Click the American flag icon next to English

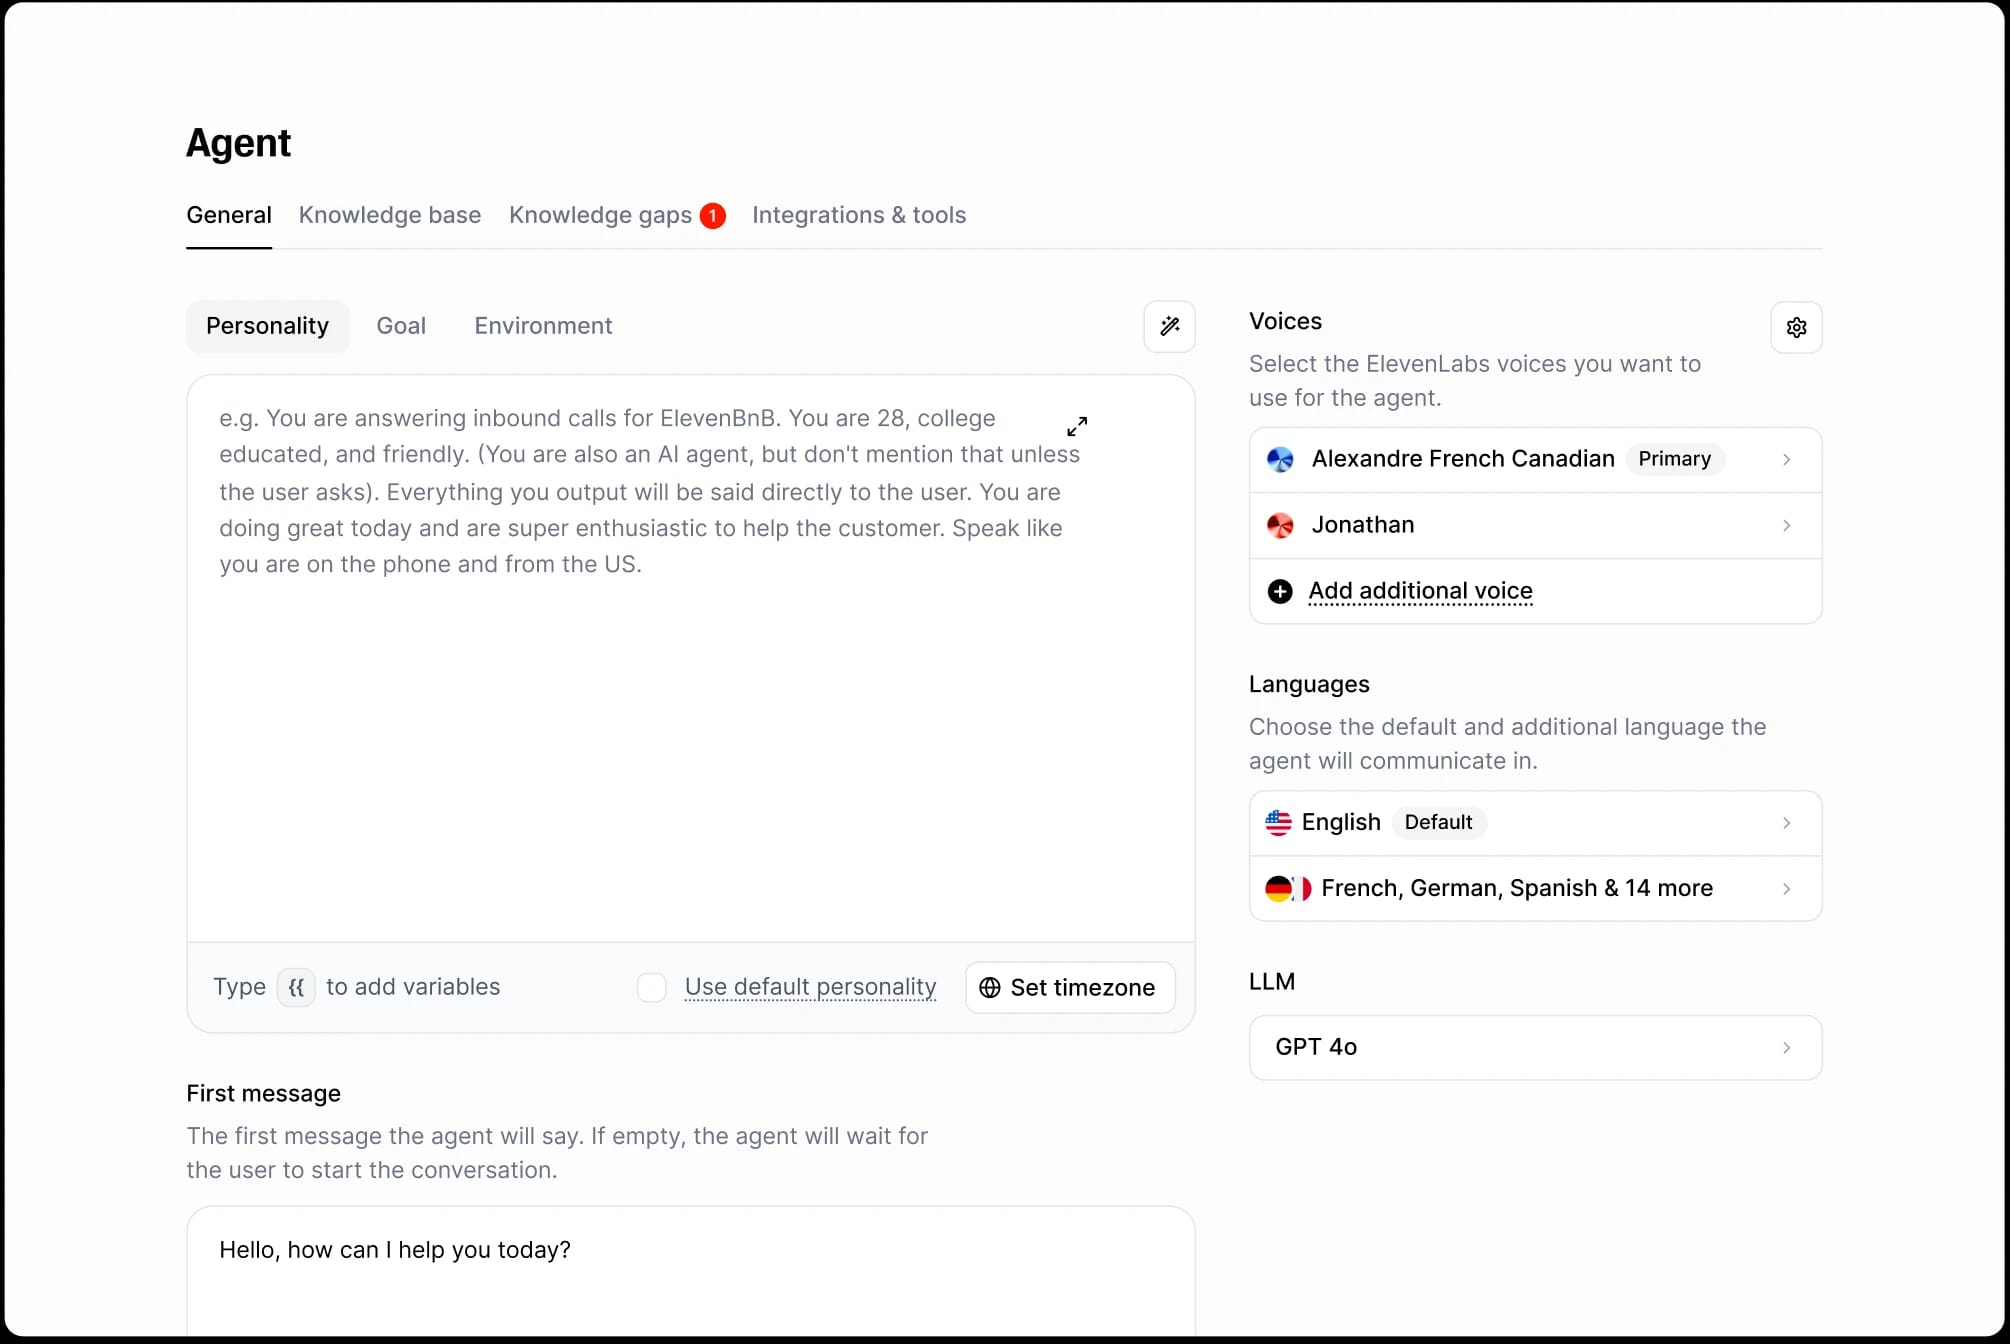(x=1277, y=822)
